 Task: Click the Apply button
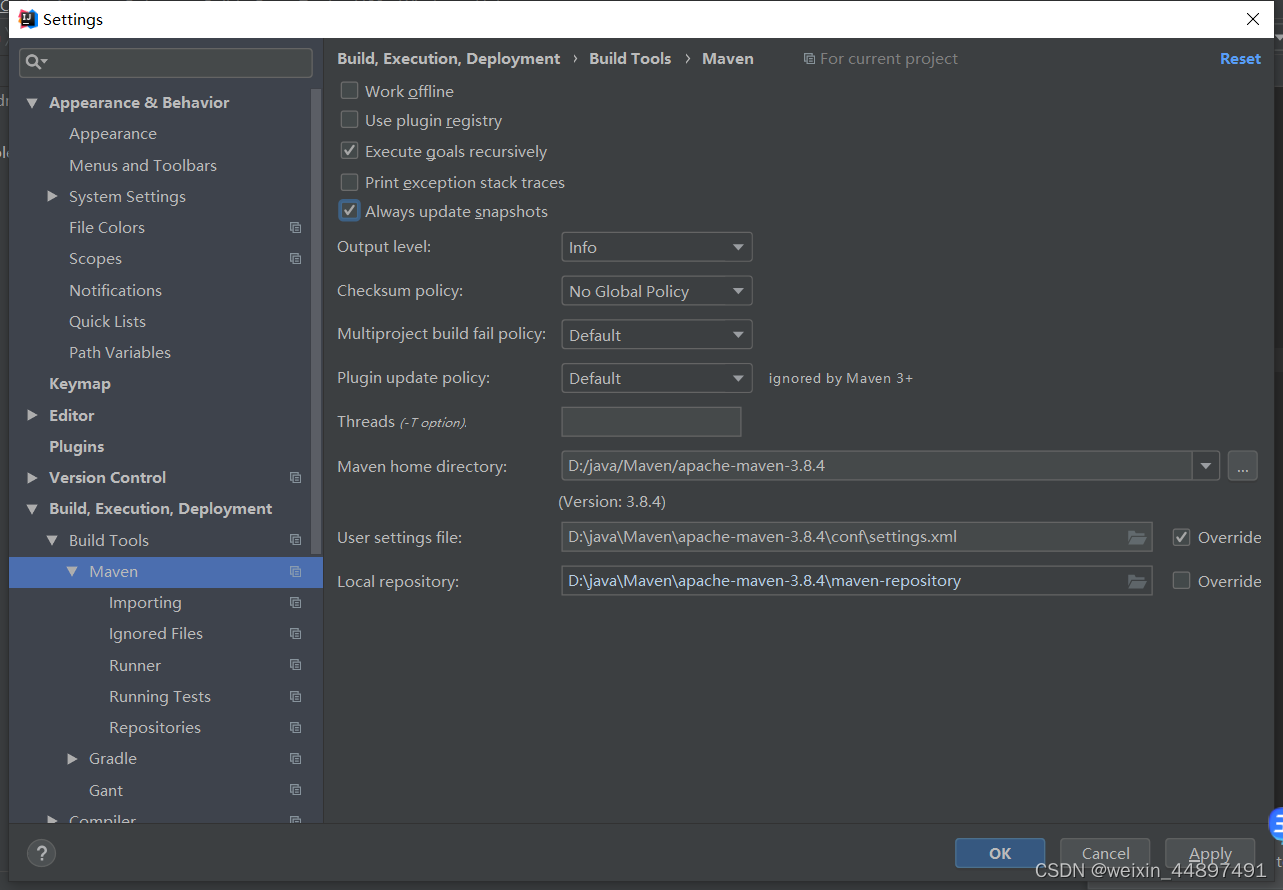point(1210,853)
